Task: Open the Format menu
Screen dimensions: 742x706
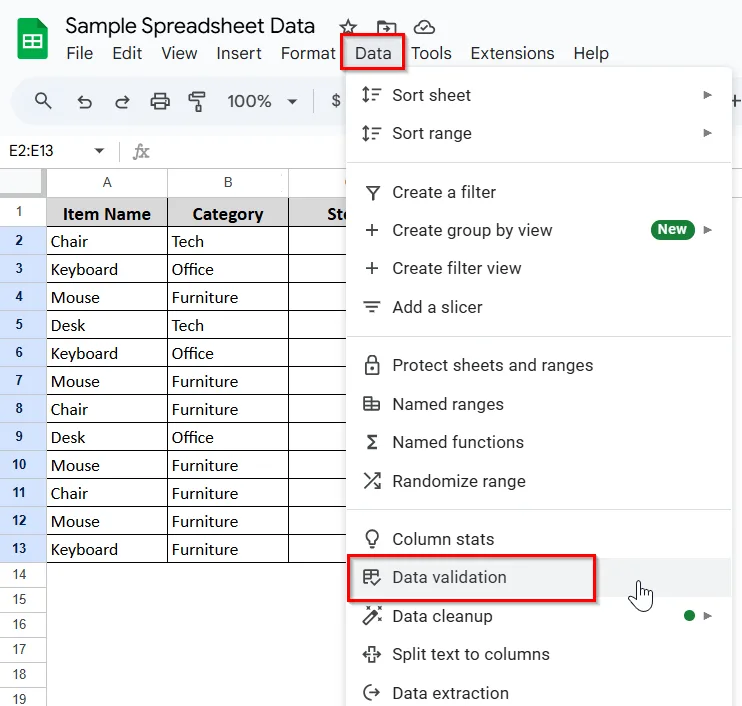Action: [308, 53]
